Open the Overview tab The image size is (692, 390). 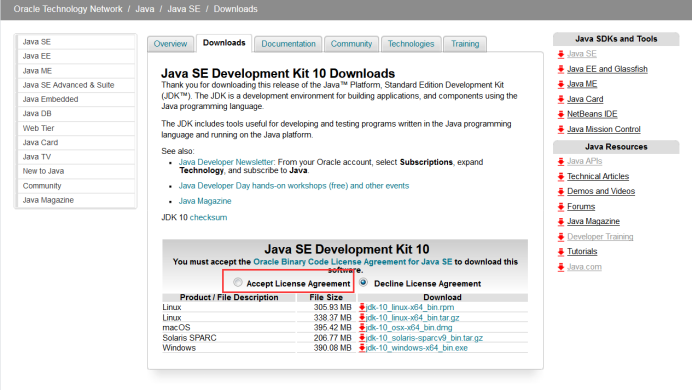pos(170,44)
